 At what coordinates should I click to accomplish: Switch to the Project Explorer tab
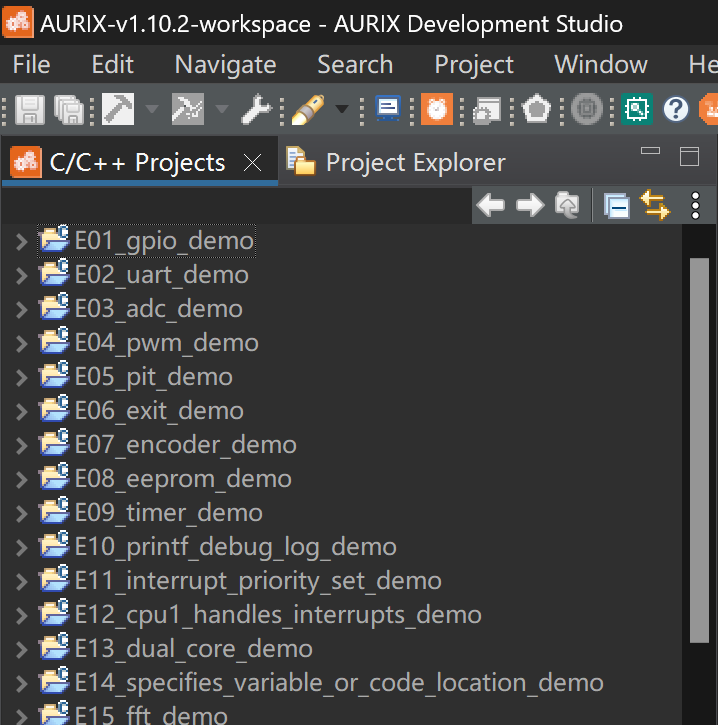395,162
